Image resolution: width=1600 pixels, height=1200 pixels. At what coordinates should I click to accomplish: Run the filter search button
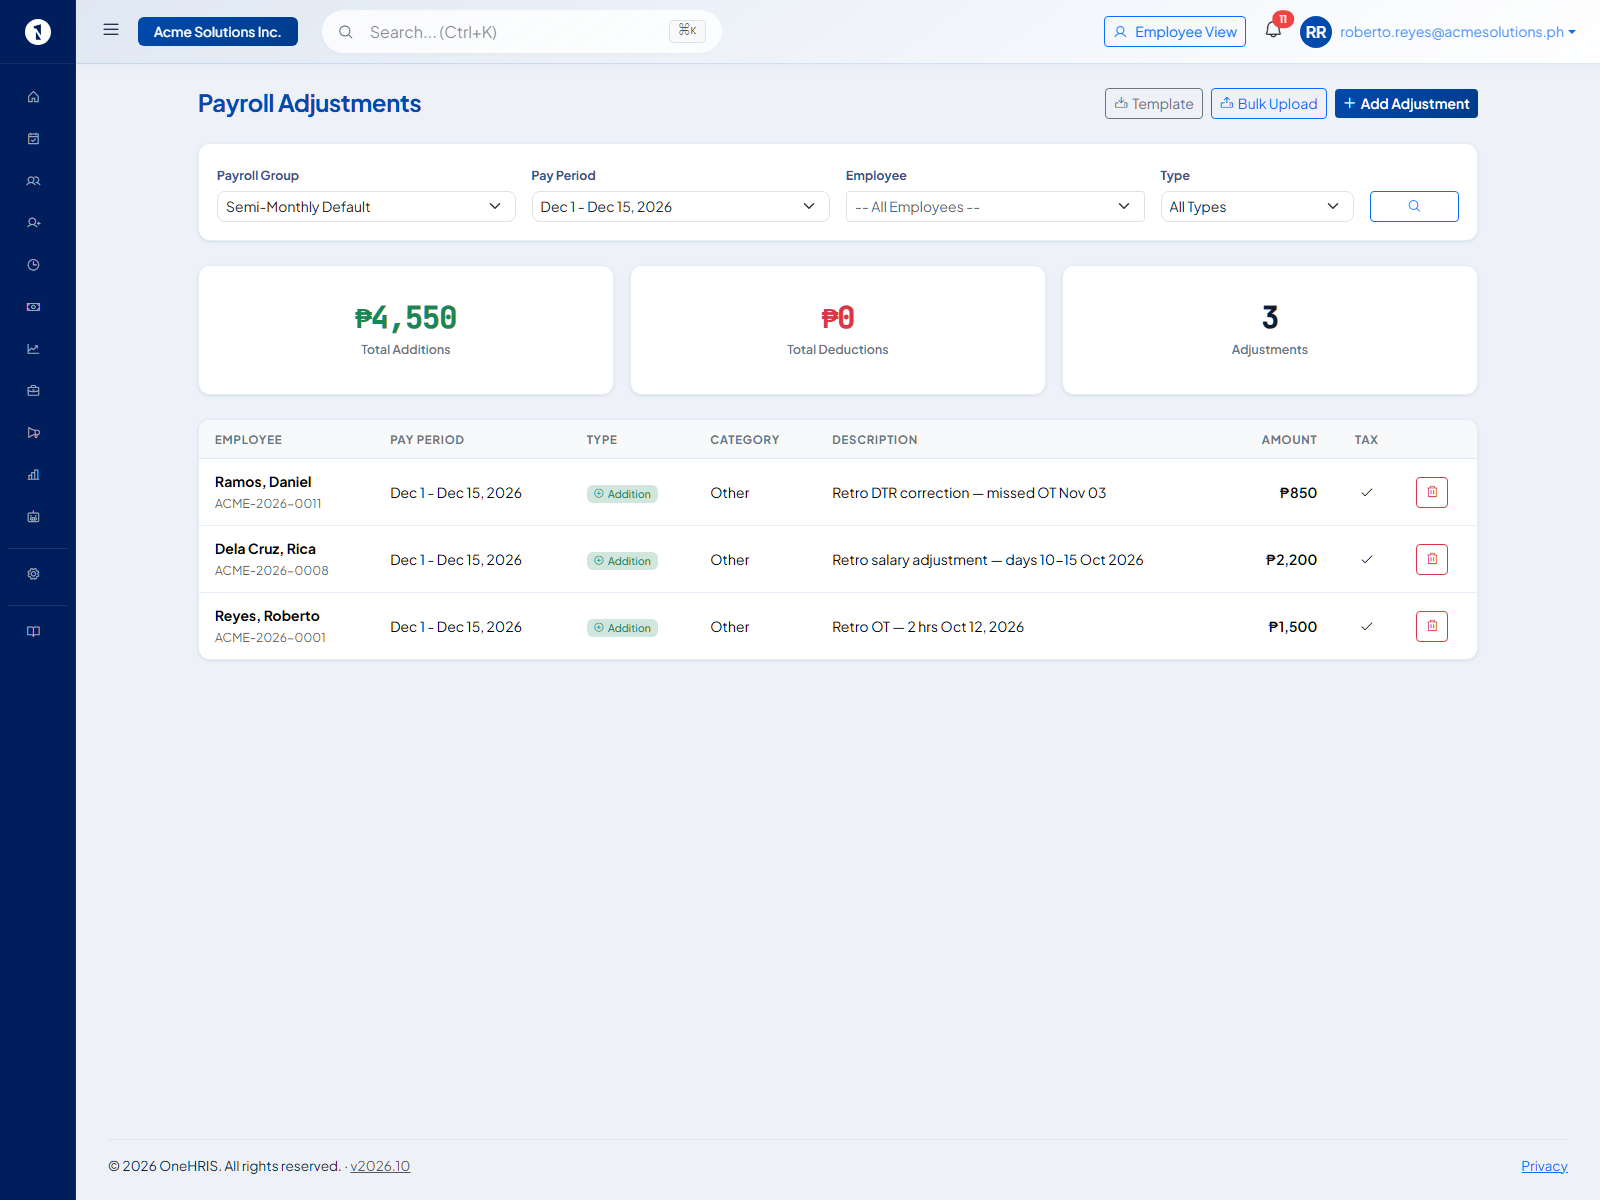point(1414,206)
